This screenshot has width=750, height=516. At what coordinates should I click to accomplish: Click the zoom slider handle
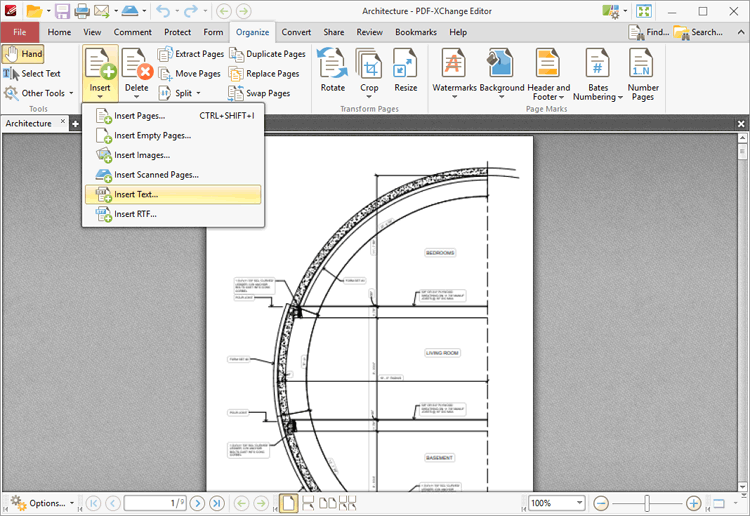click(648, 503)
